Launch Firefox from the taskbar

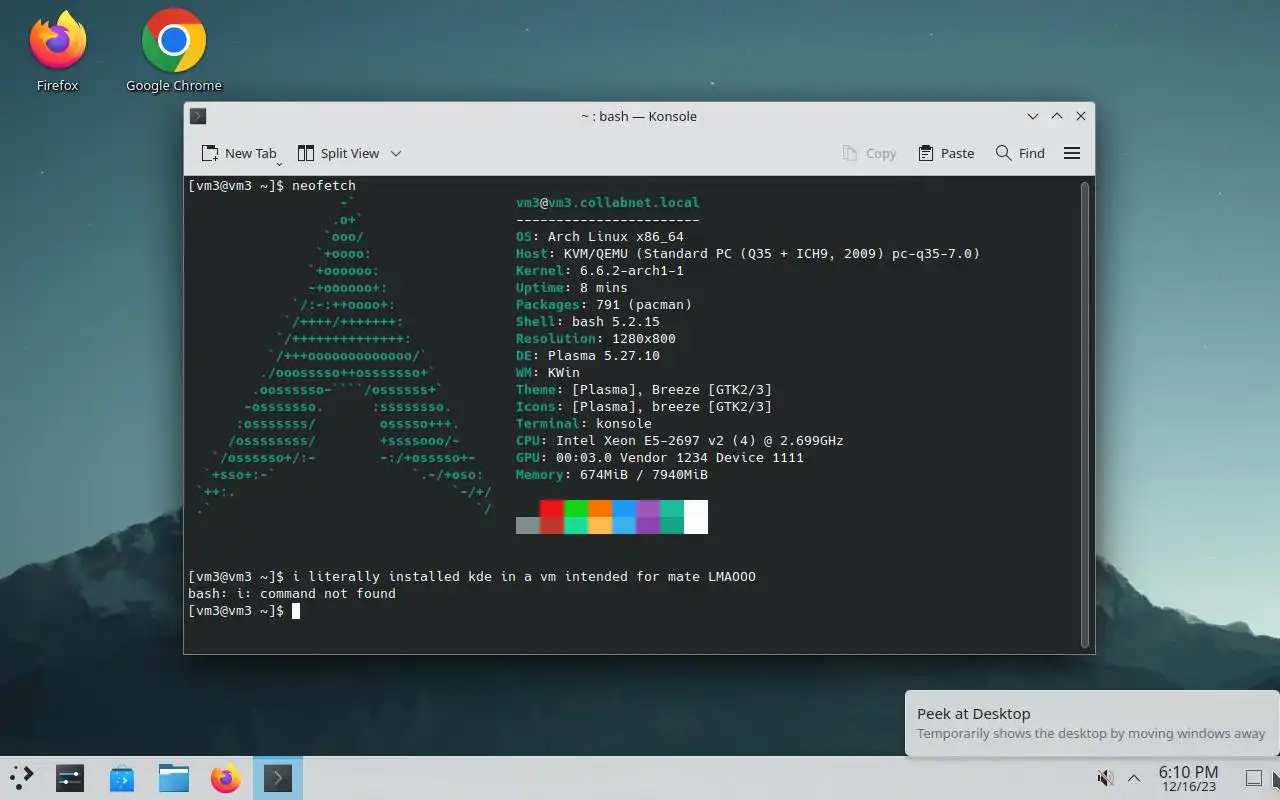coord(226,777)
